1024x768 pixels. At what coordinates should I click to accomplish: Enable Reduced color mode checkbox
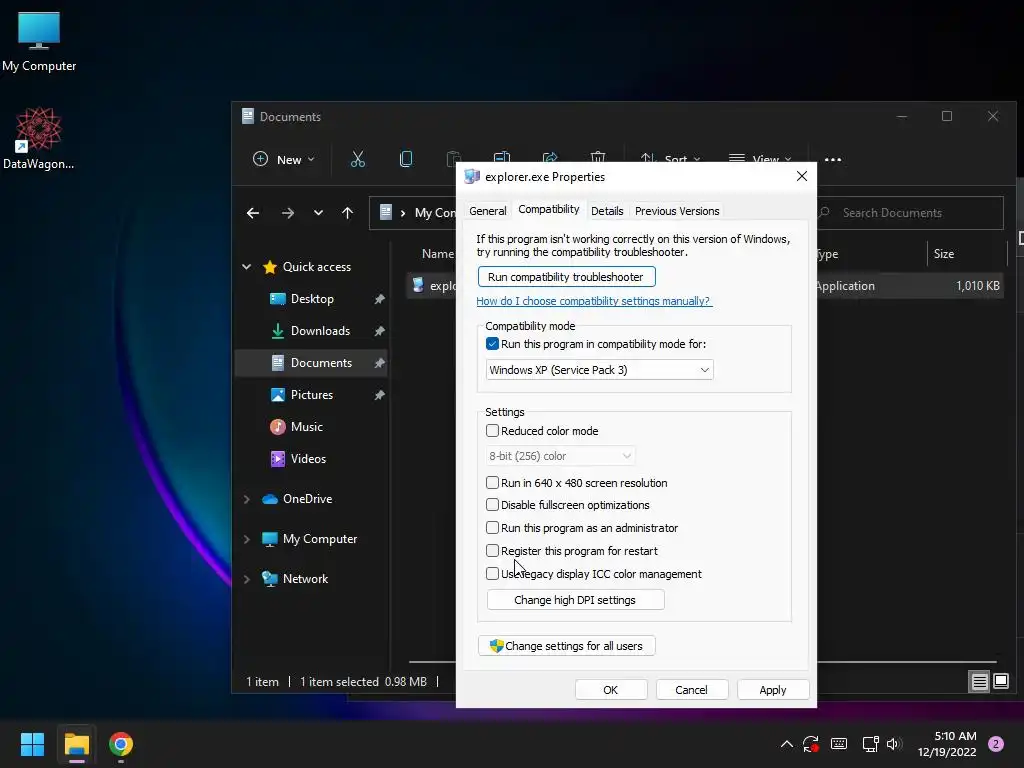[x=492, y=430]
